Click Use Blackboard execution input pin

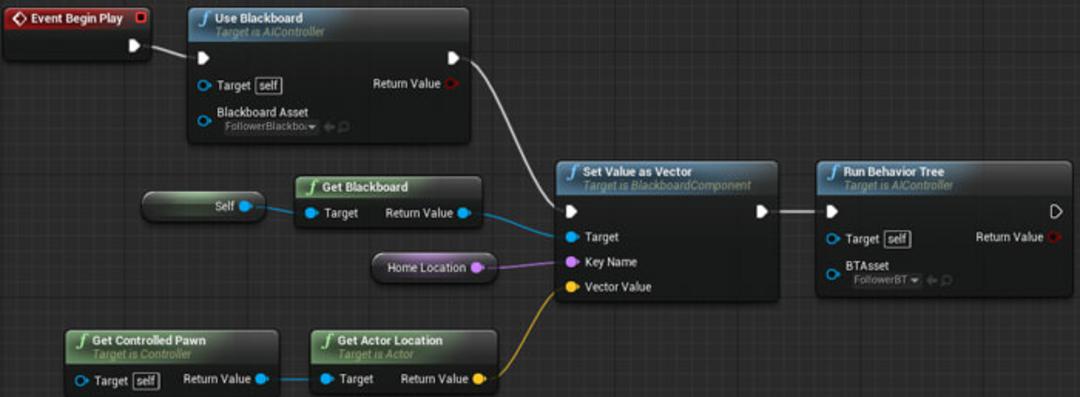(203, 59)
